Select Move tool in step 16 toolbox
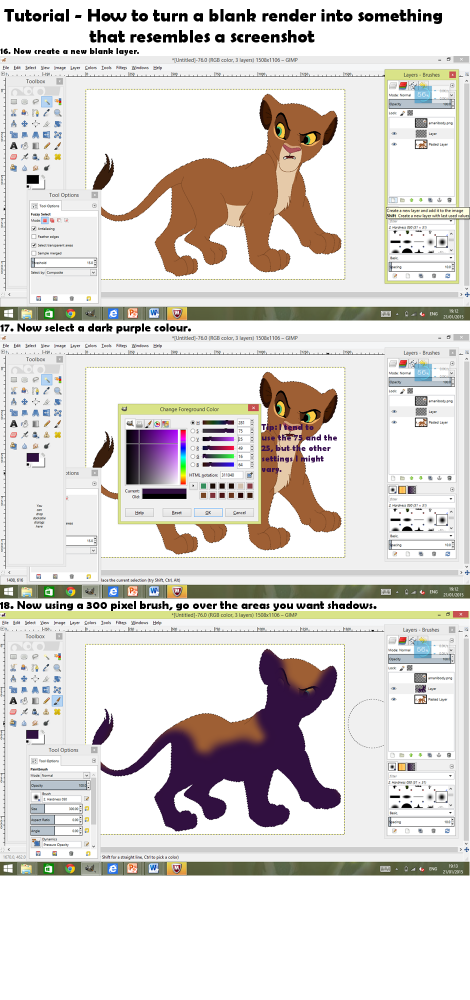This screenshot has height=1000, width=470. pyautogui.click(x=25, y=124)
